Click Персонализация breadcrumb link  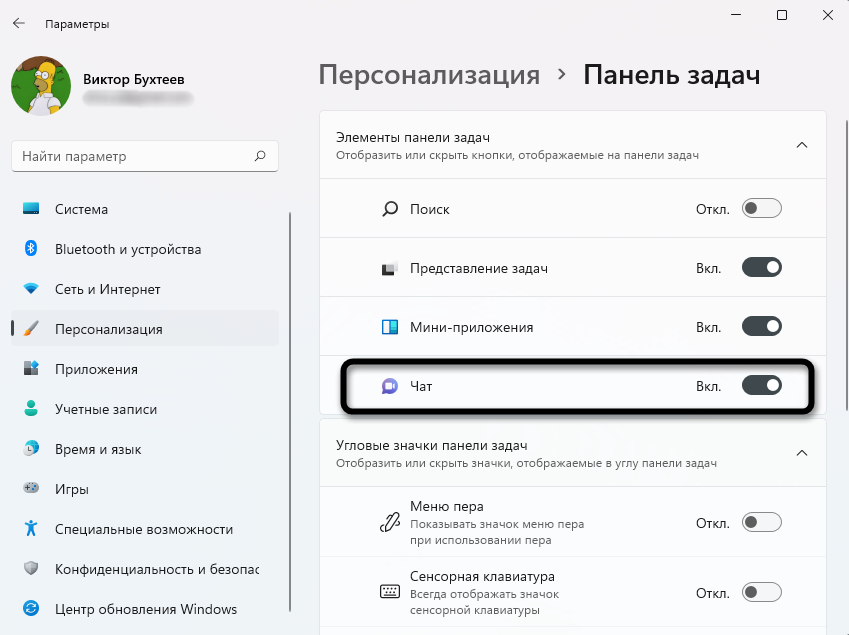point(429,75)
